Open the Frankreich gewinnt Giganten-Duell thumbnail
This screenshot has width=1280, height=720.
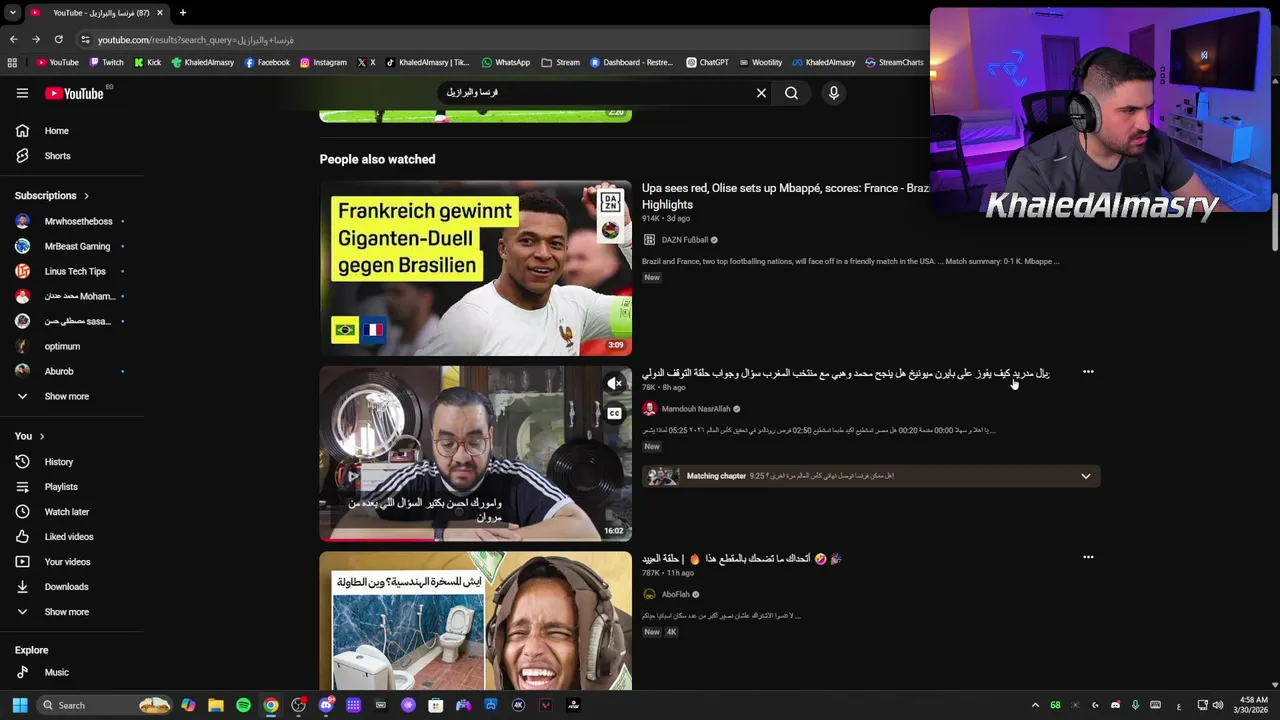(x=476, y=268)
